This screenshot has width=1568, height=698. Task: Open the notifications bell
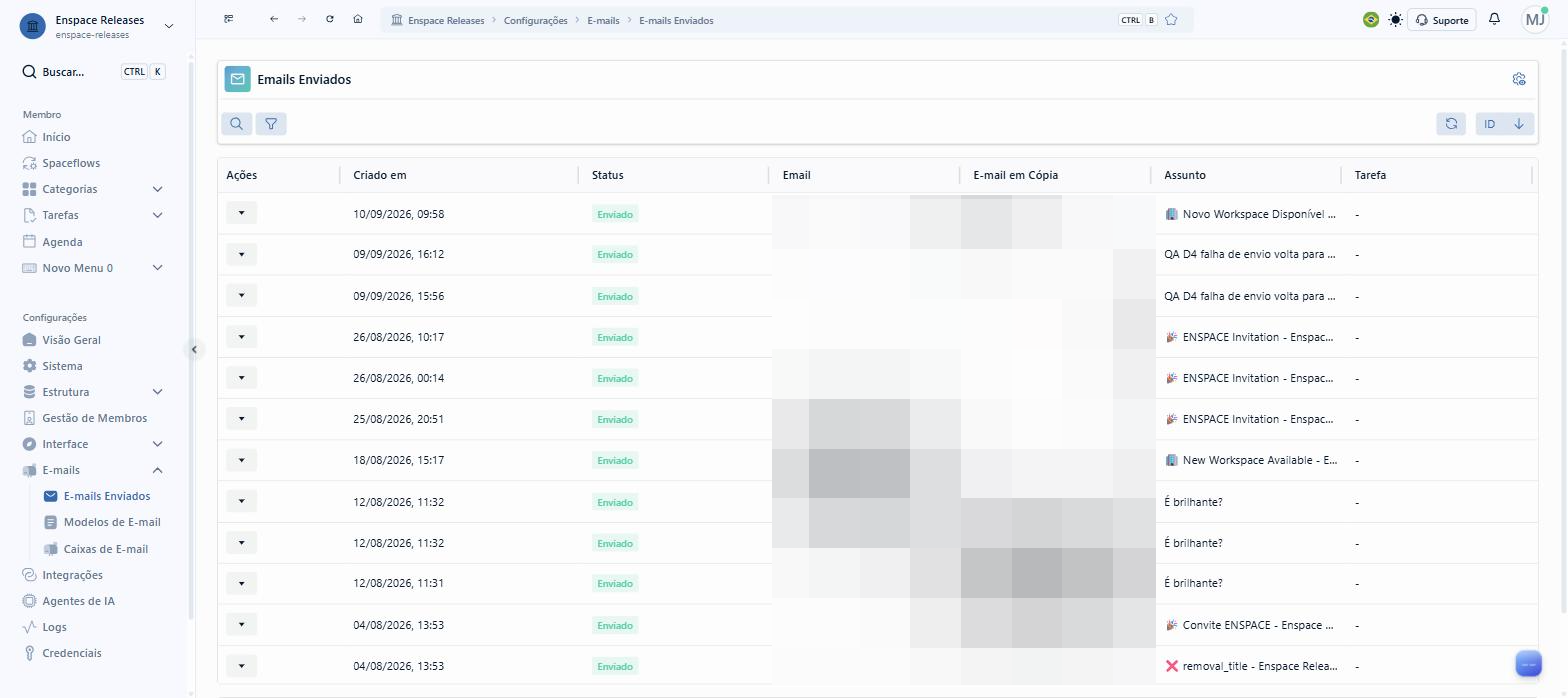(1495, 19)
